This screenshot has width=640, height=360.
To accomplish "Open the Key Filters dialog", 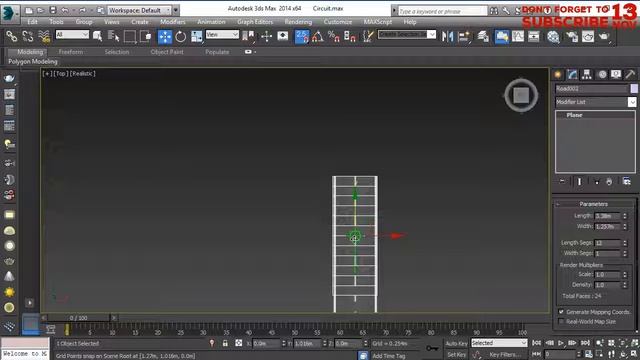I will pyautogui.click(x=505, y=355).
